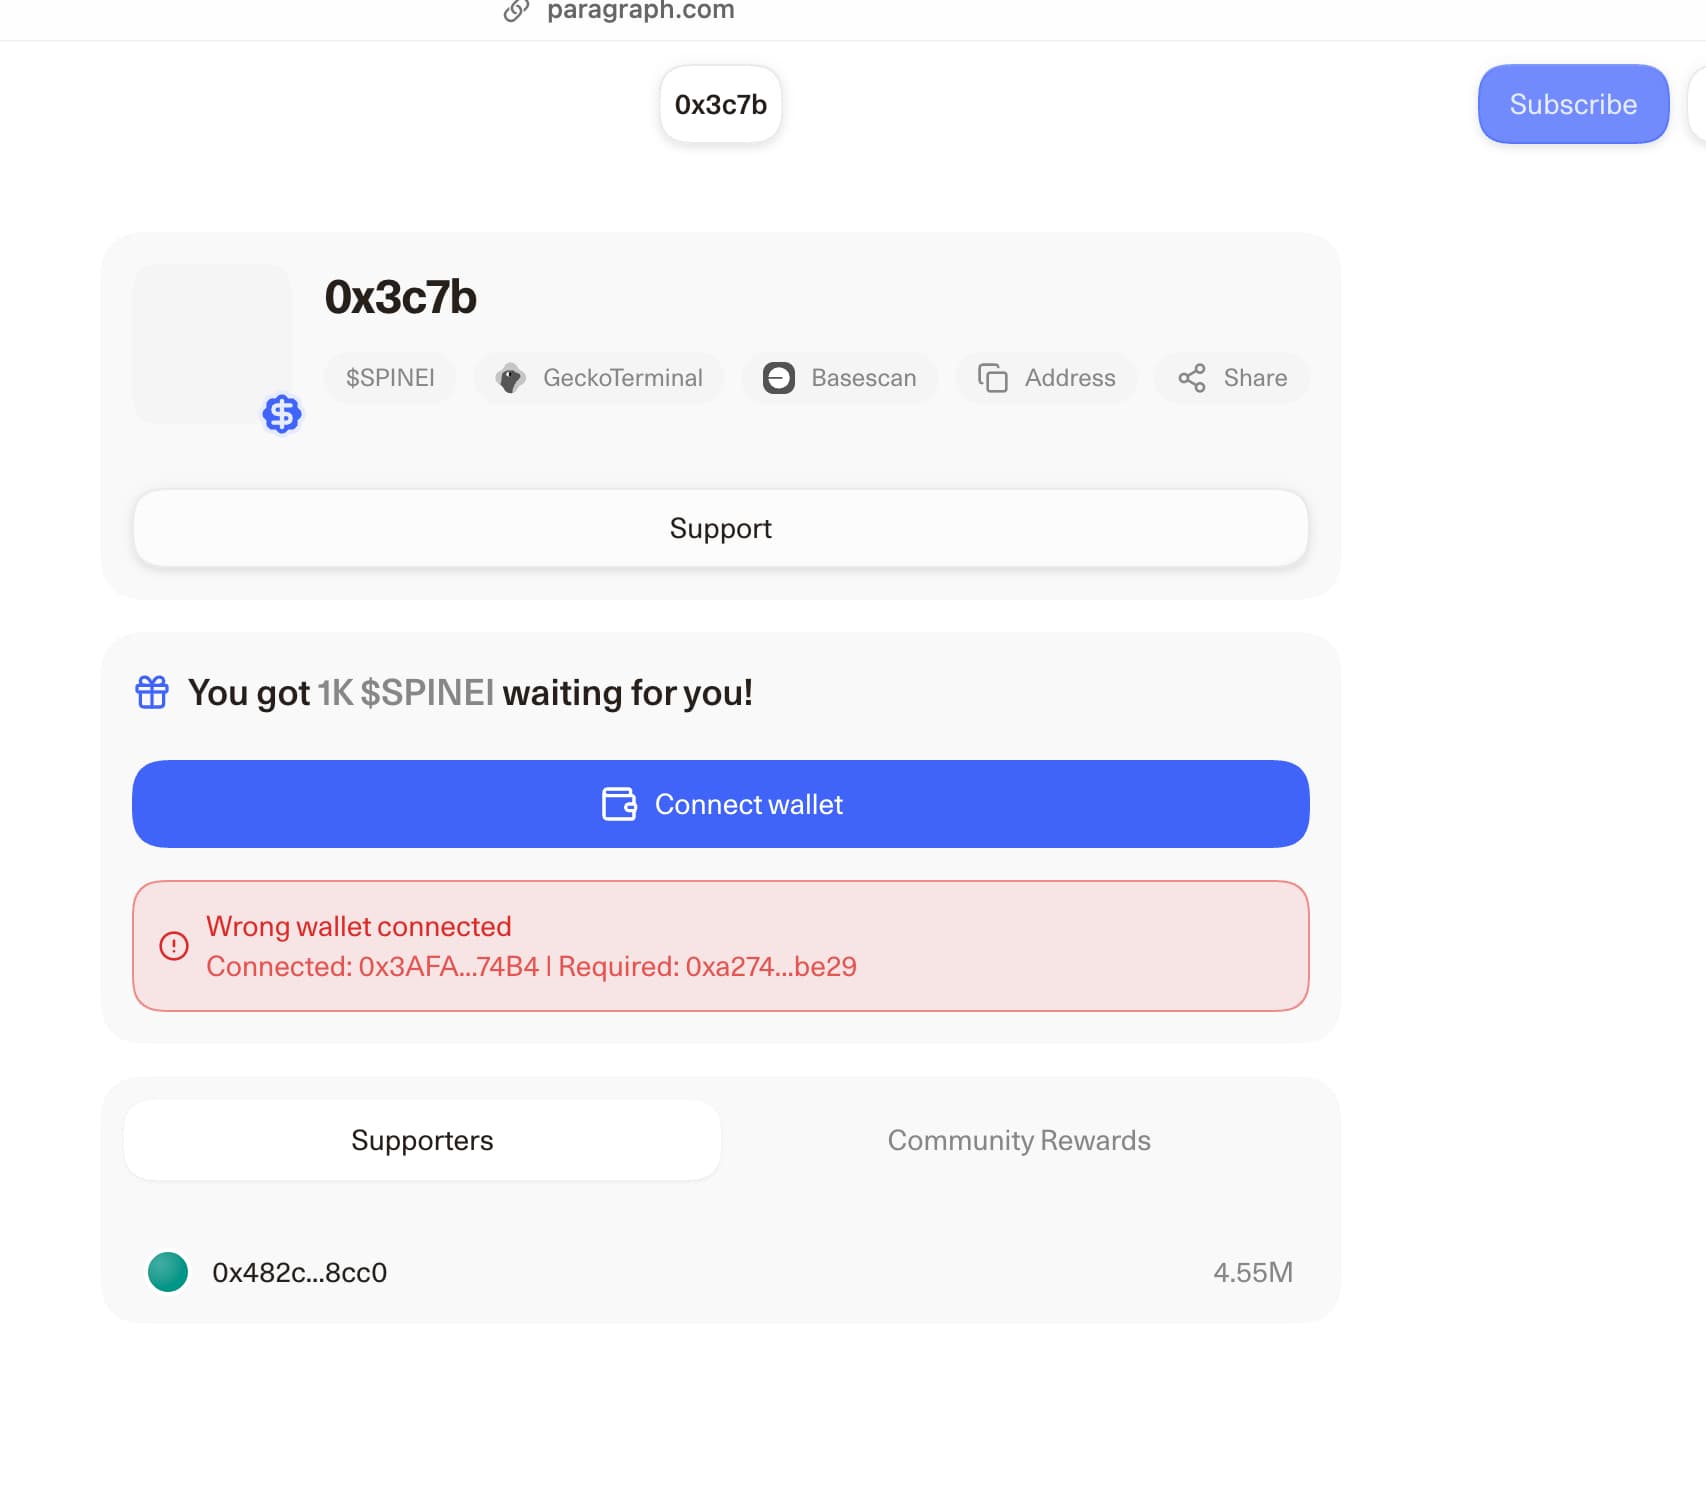The height and width of the screenshot is (1490, 1706).
Task: Click the Basescan logo icon
Action: [x=778, y=378]
